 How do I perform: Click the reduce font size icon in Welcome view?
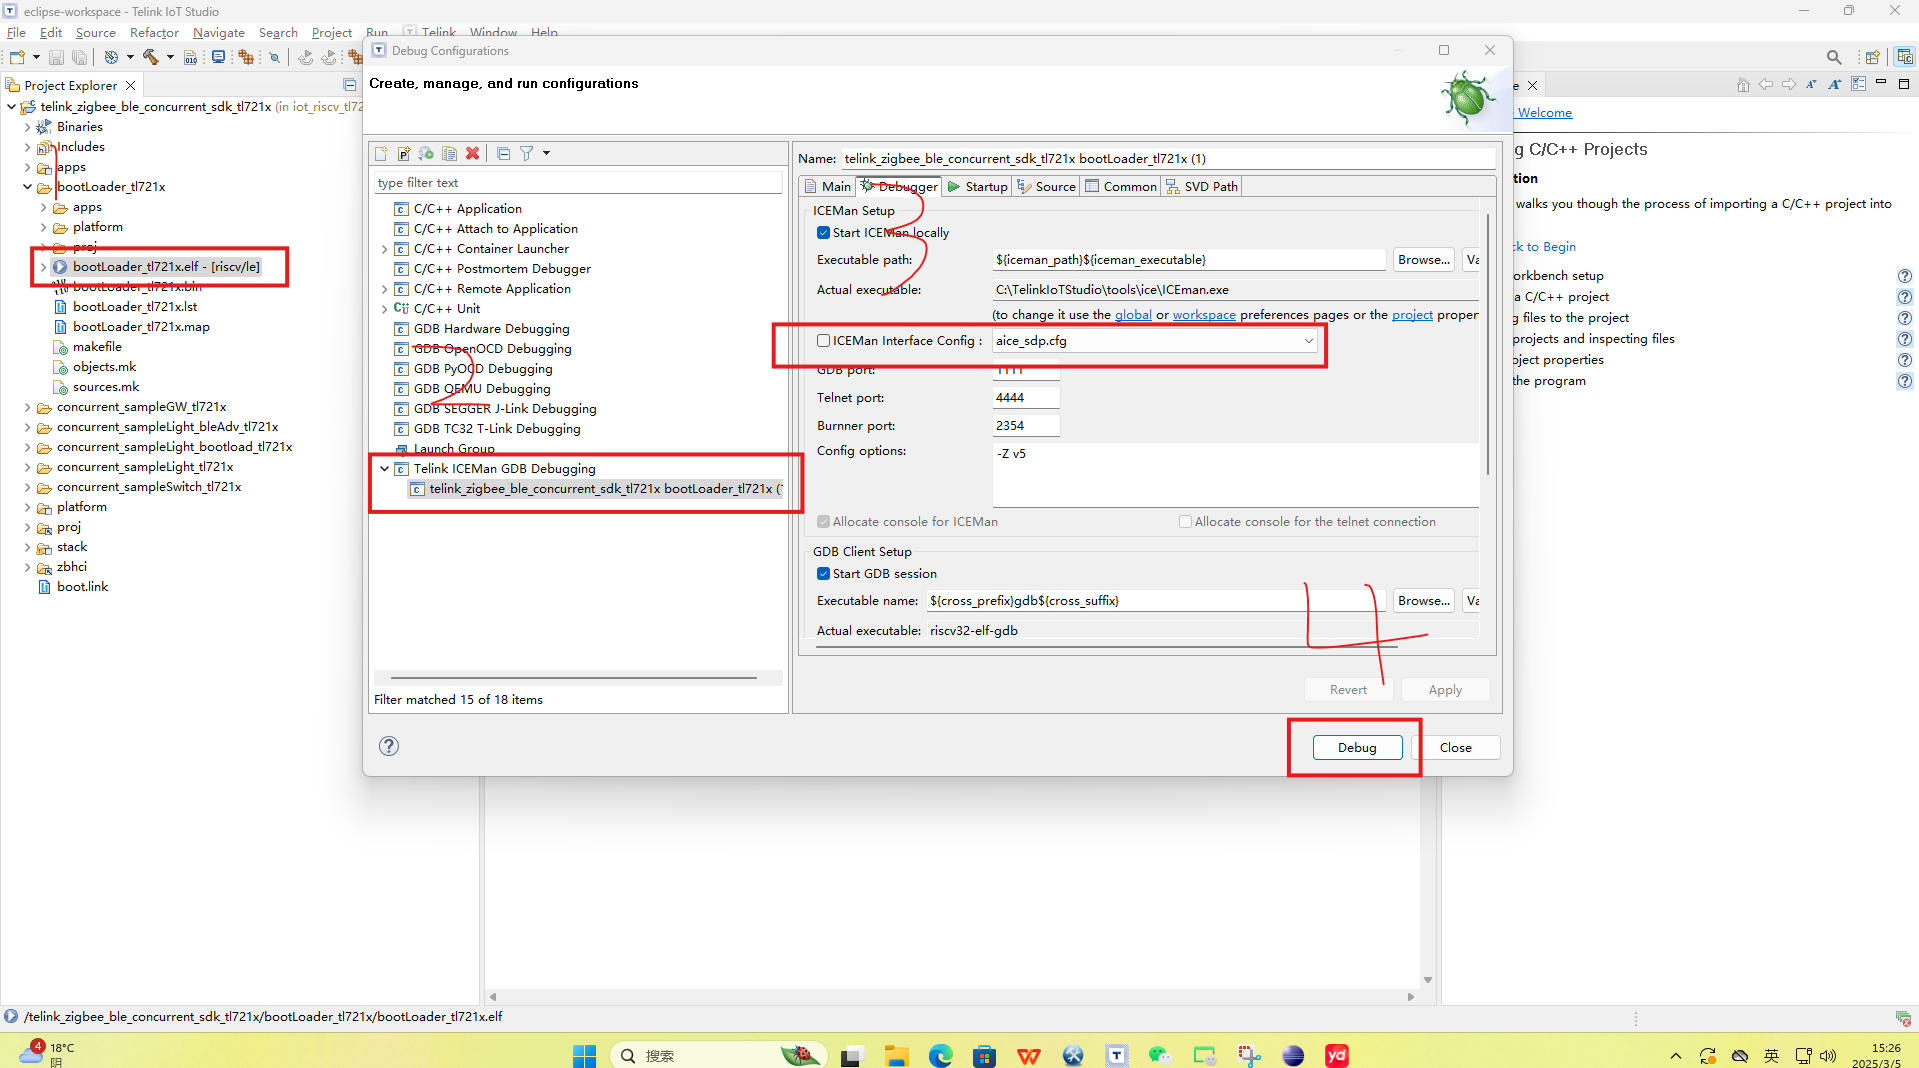tap(1811, 85)
